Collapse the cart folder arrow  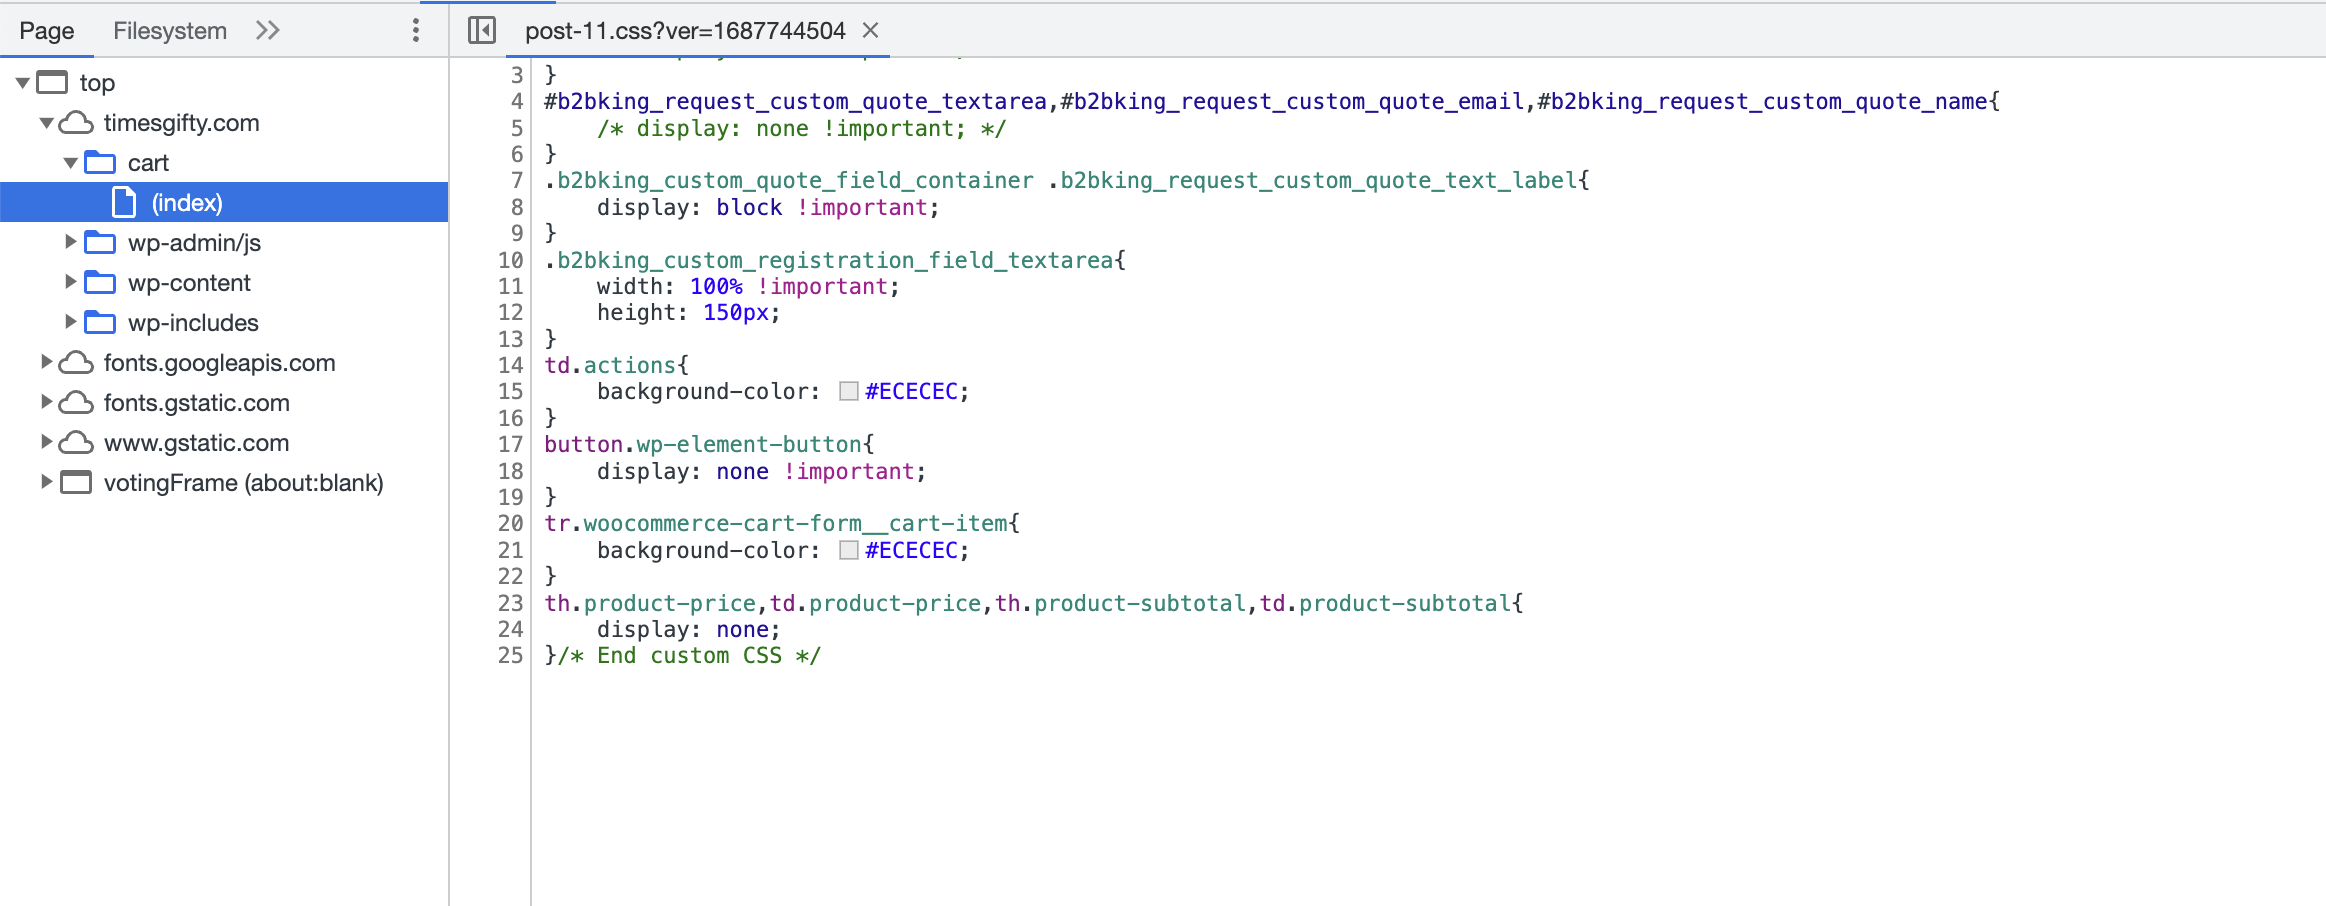tap(70, 163)
